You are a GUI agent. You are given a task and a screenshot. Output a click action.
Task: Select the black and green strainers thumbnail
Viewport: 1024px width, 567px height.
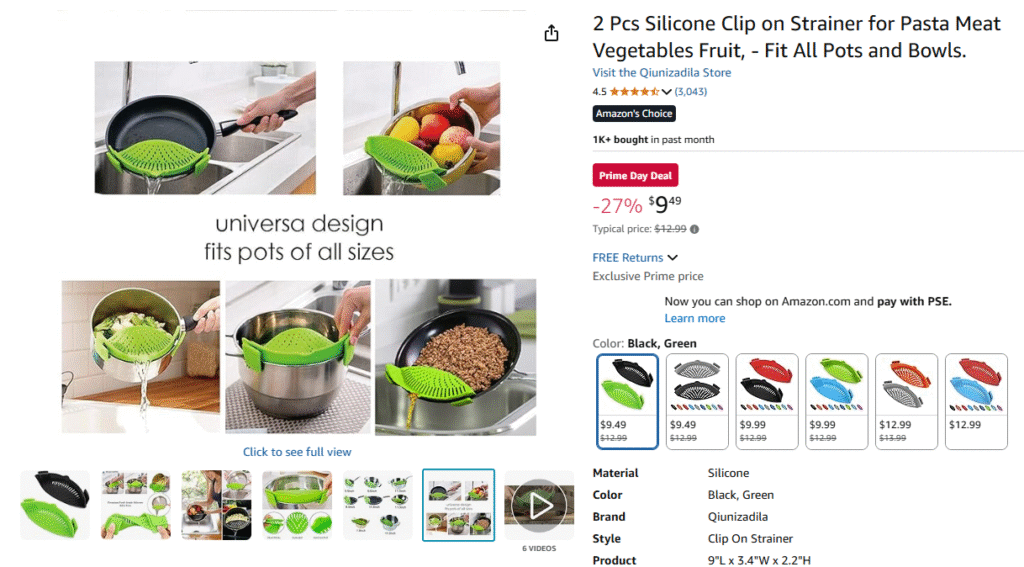point(55,505)
